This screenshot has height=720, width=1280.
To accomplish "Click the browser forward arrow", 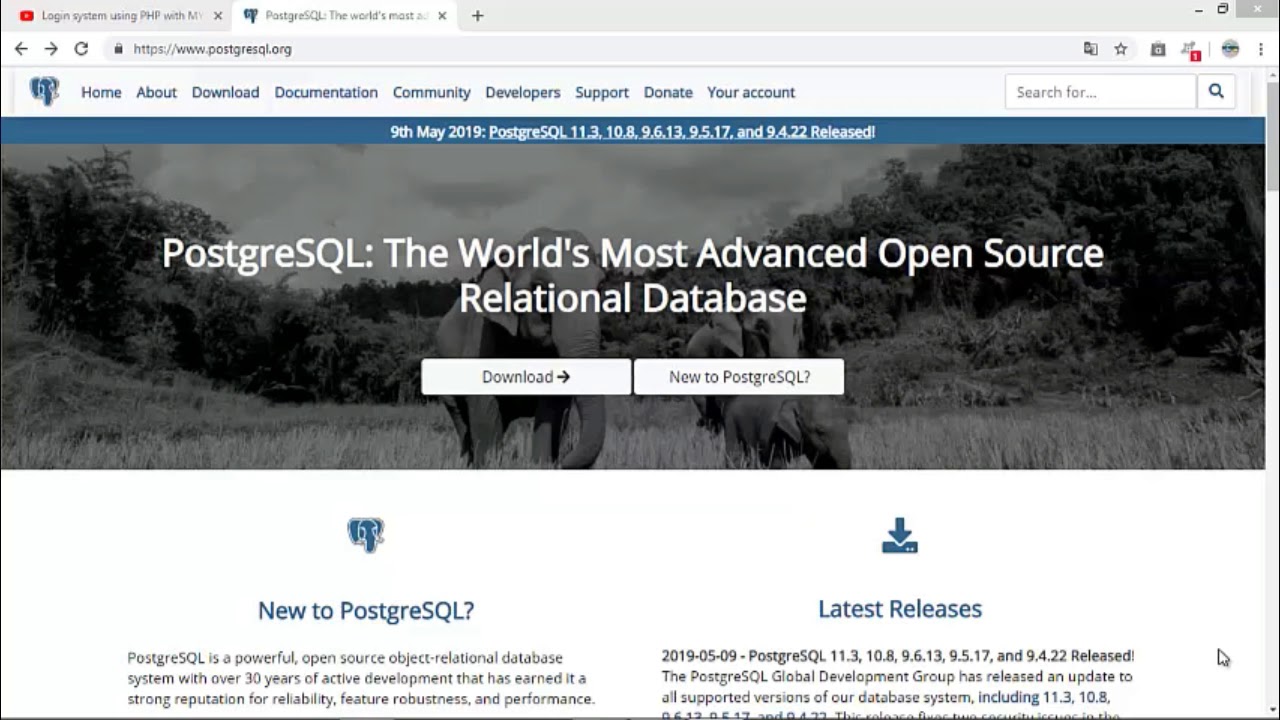I will click(51, 49).
